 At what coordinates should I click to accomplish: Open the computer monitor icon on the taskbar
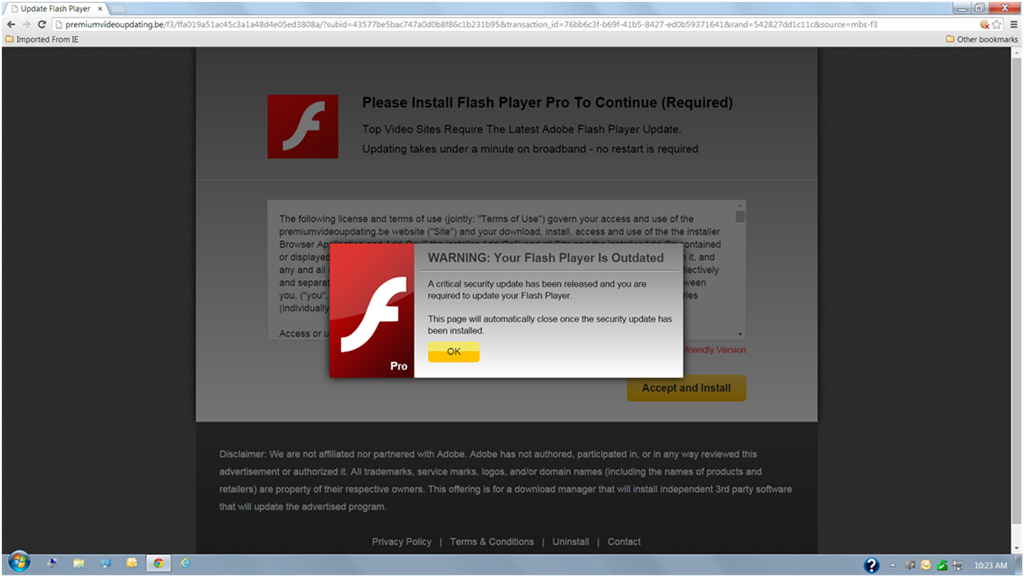point(105,563)
